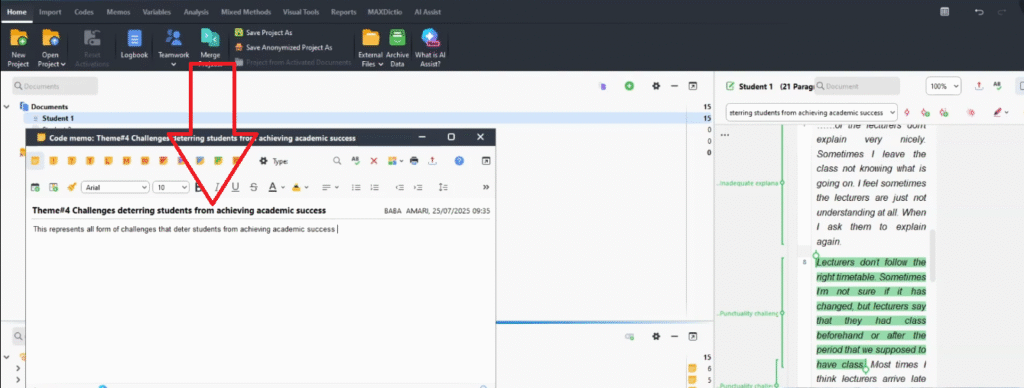Select the default yellow memo type icon
The width and height of the screenshot is (1024, 388).
coord(35,161)
